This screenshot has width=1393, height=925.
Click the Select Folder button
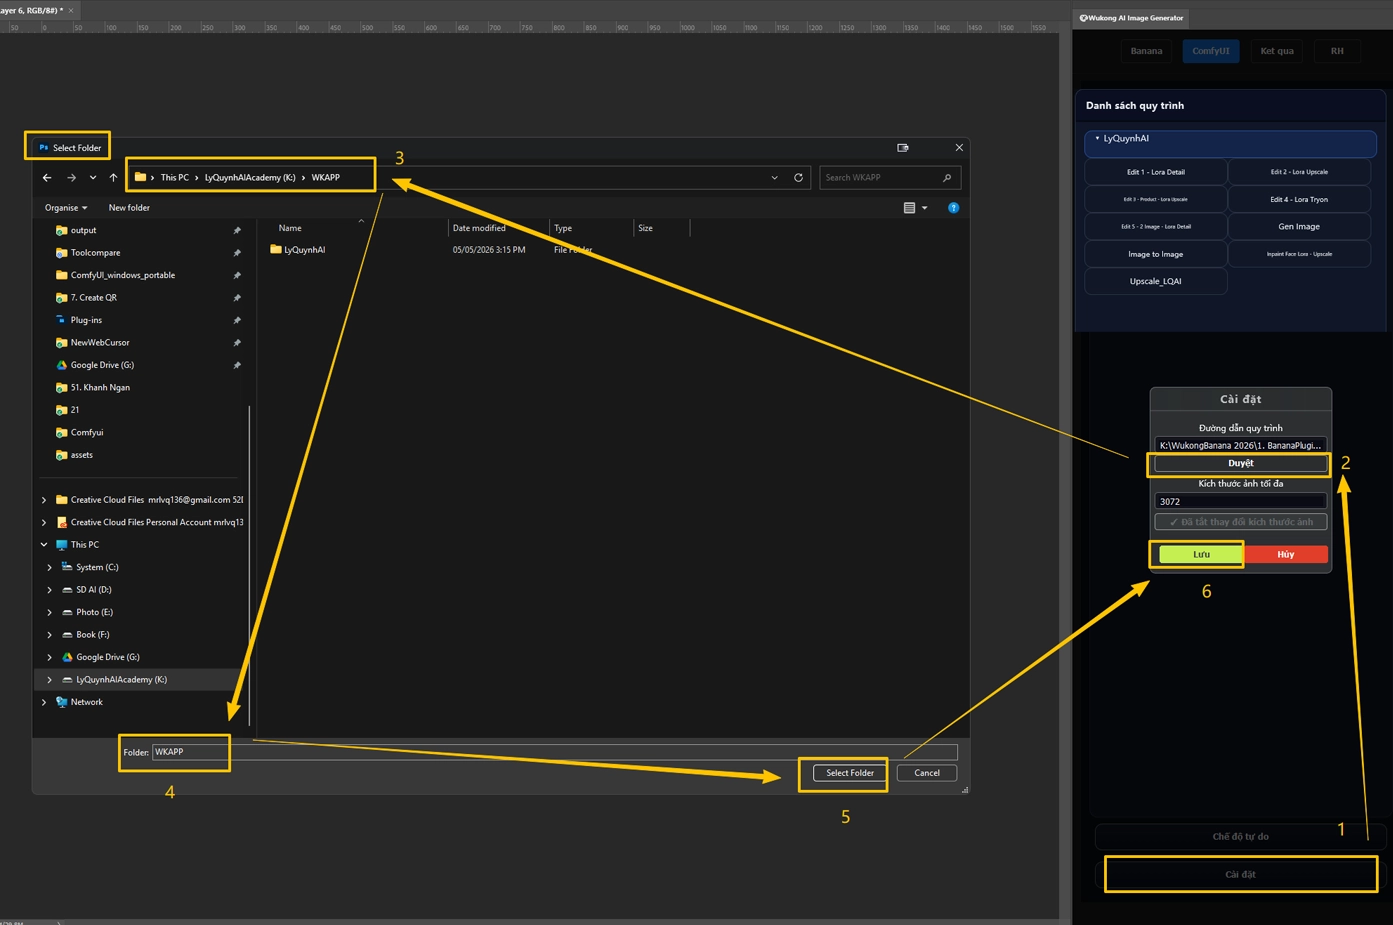coord(850,773)
